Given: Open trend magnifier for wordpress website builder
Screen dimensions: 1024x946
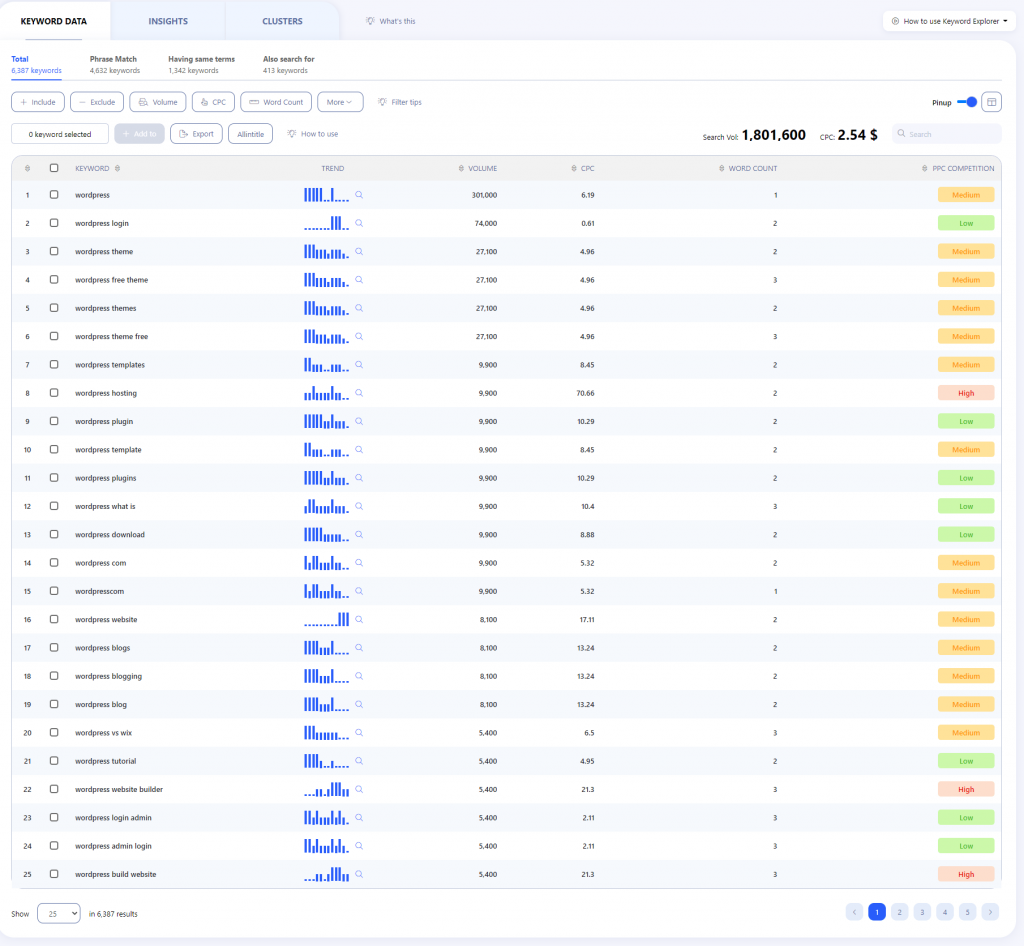Looking at the screenshot, I should (359, 789).
